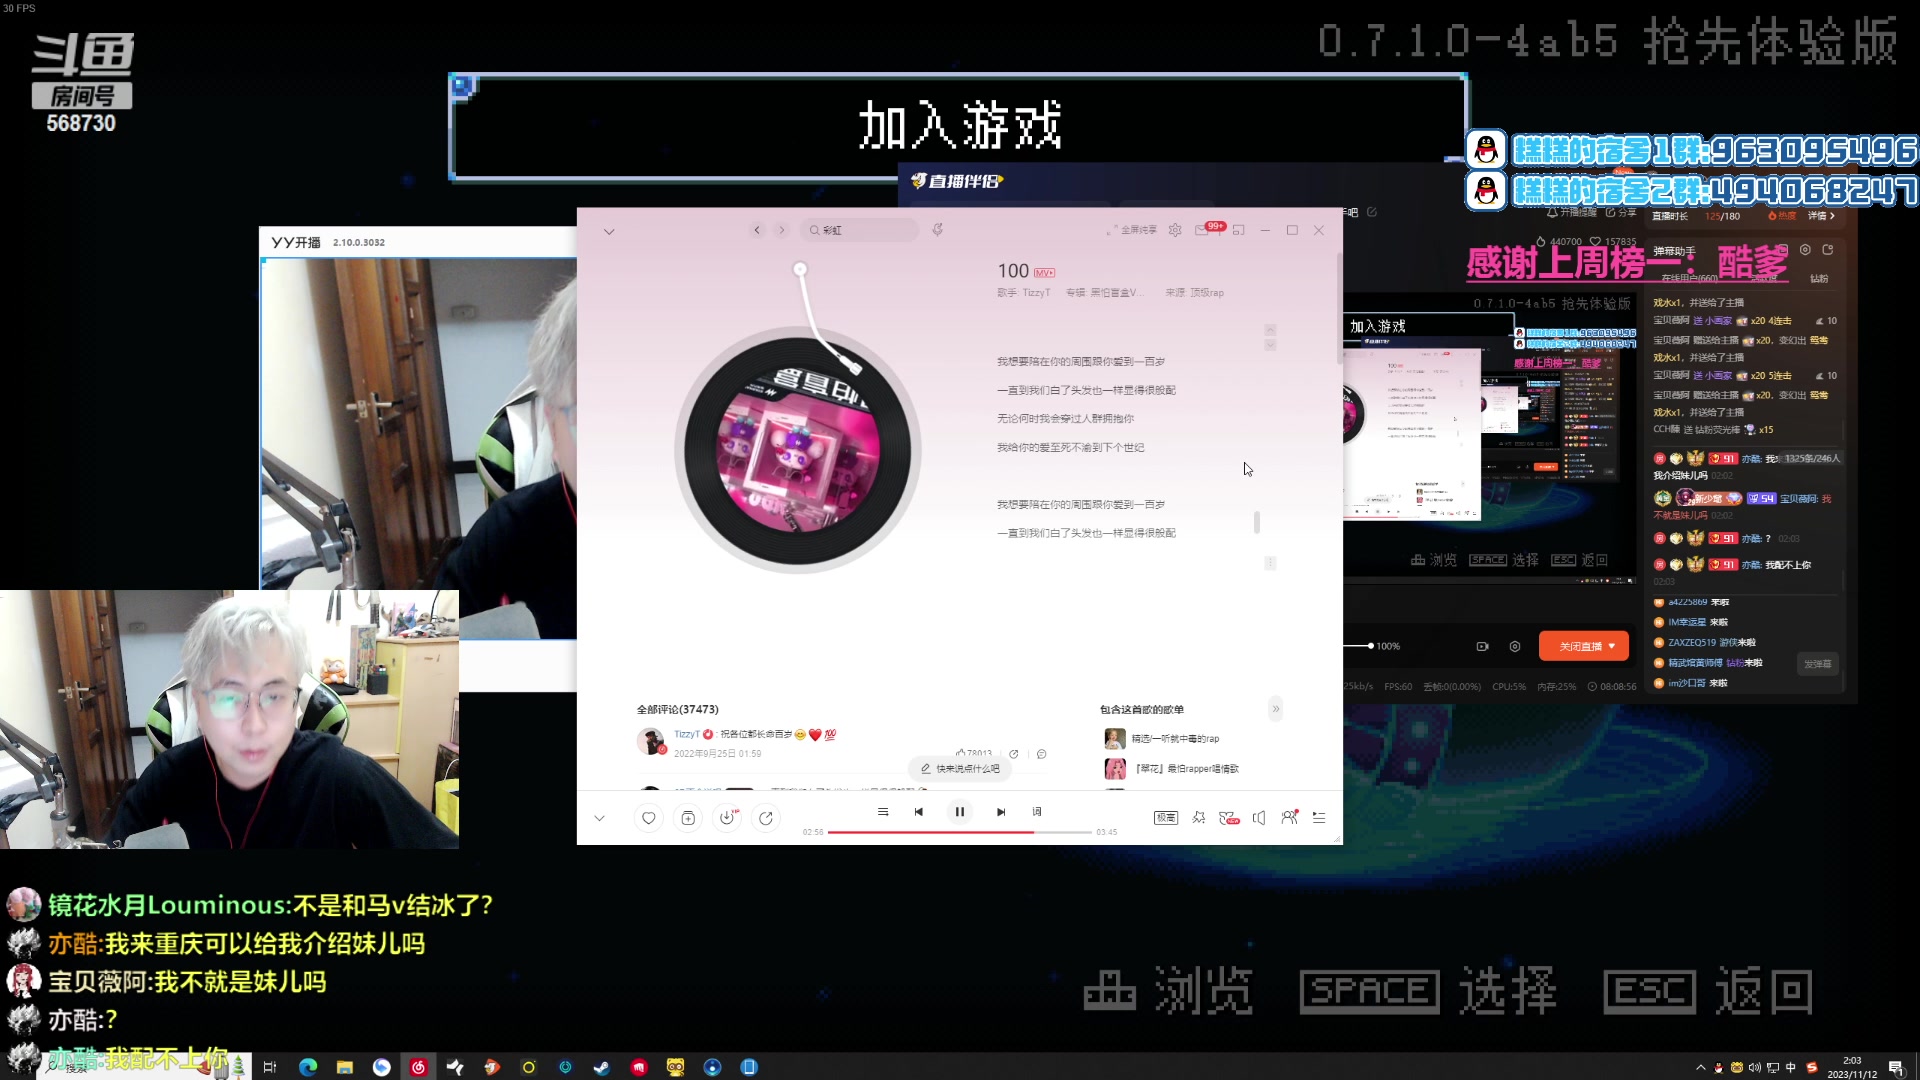
Task: Open NetEase Cloud Music taskbar icon
Action: coord(418,1067)
